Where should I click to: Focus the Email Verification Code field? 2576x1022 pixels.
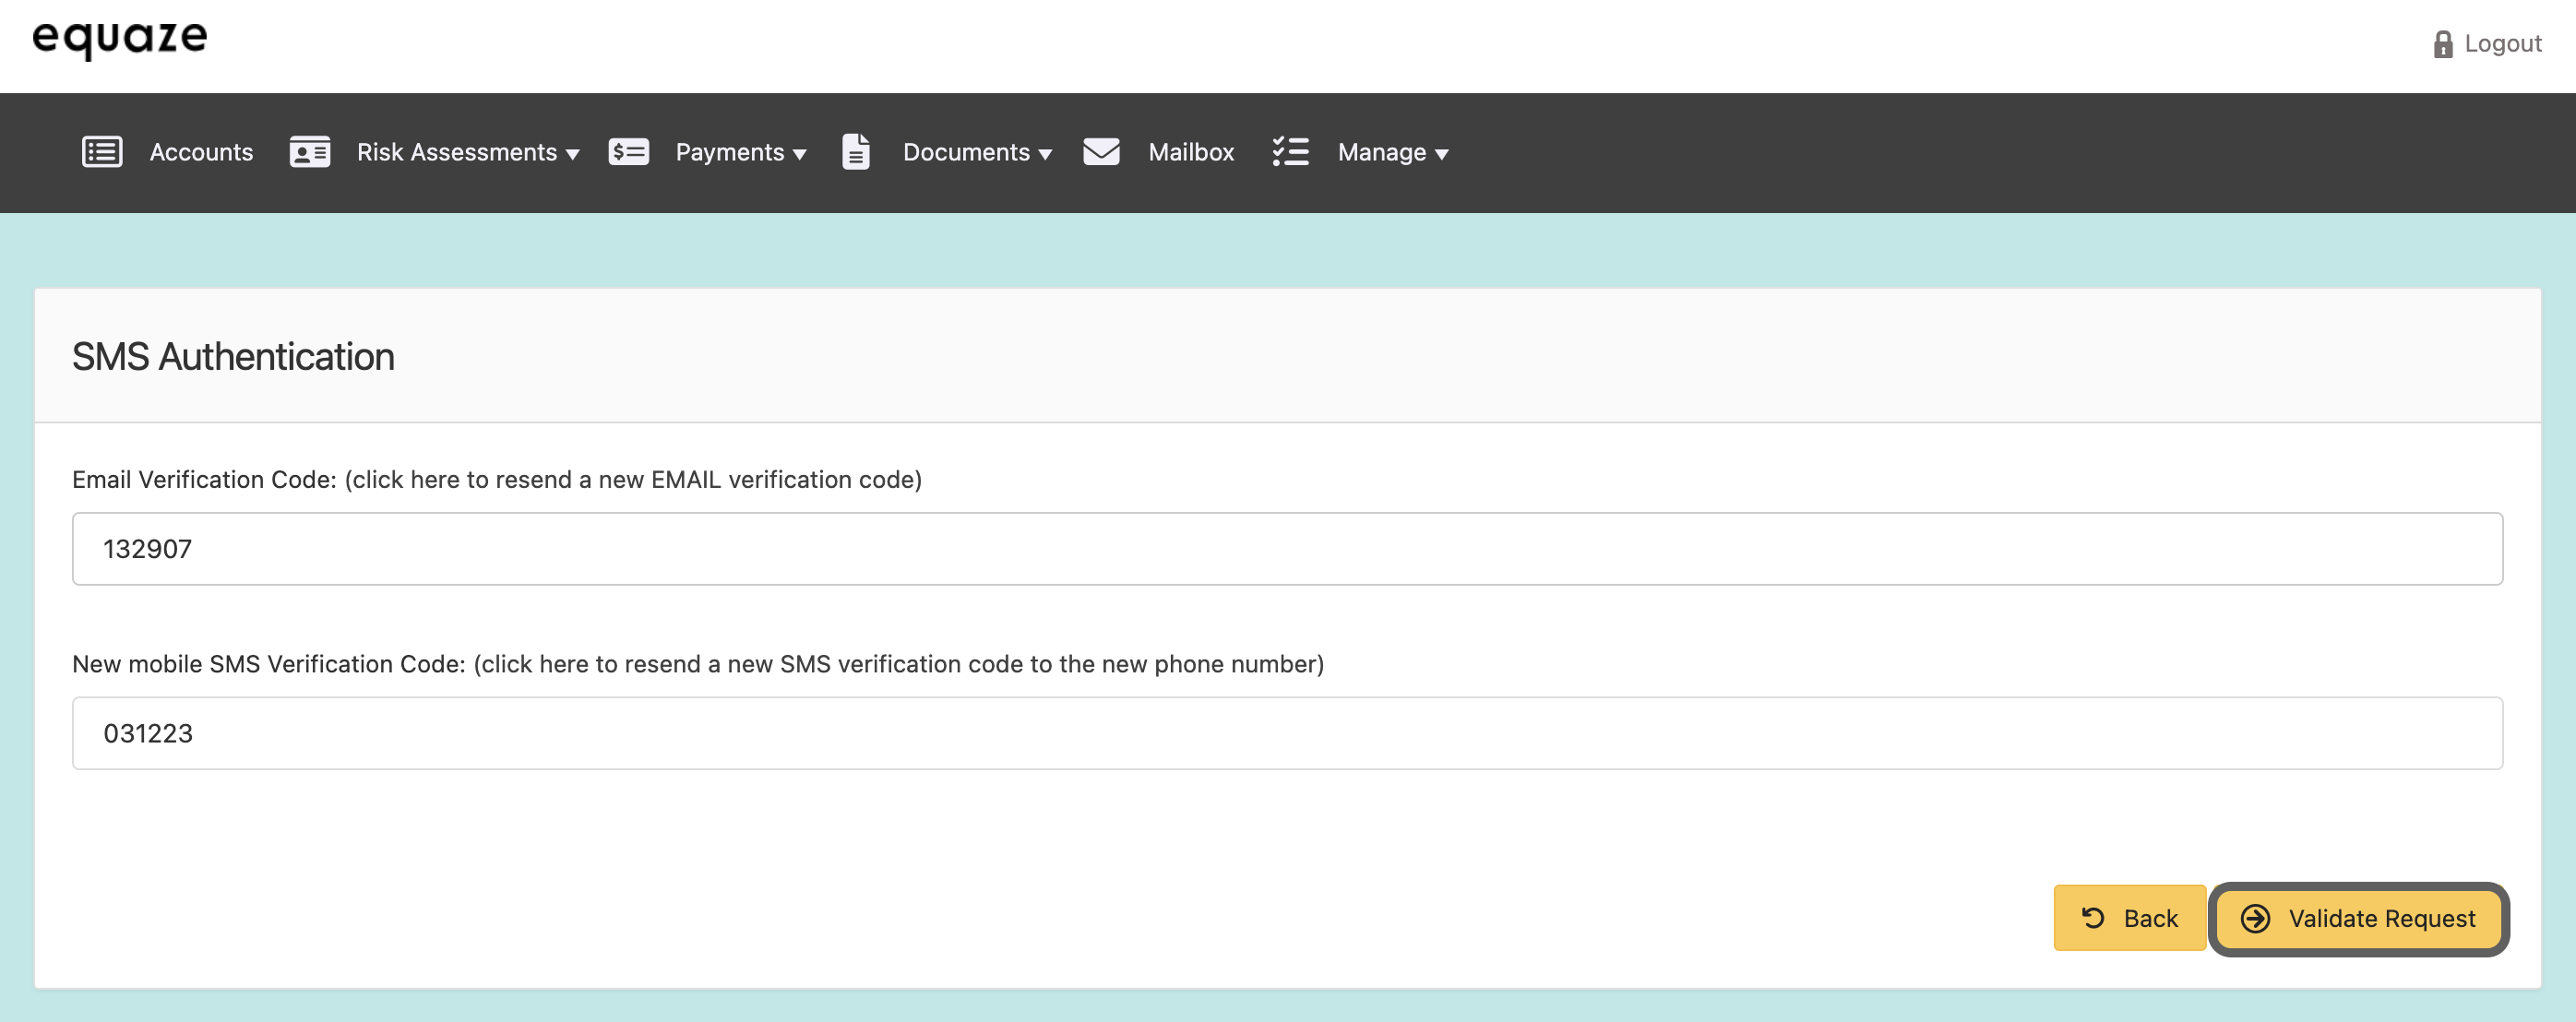(x=1287, y=549)
